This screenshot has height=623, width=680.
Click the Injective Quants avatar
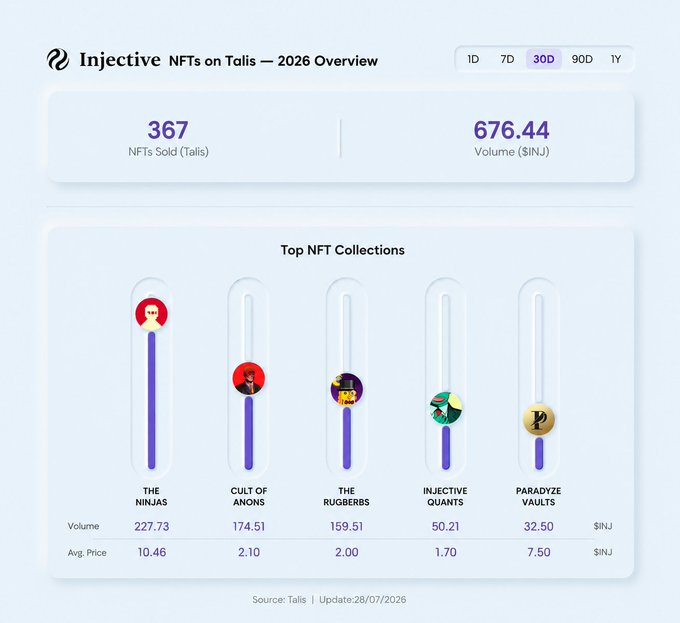pyautogui.click(x=445, y=408)
